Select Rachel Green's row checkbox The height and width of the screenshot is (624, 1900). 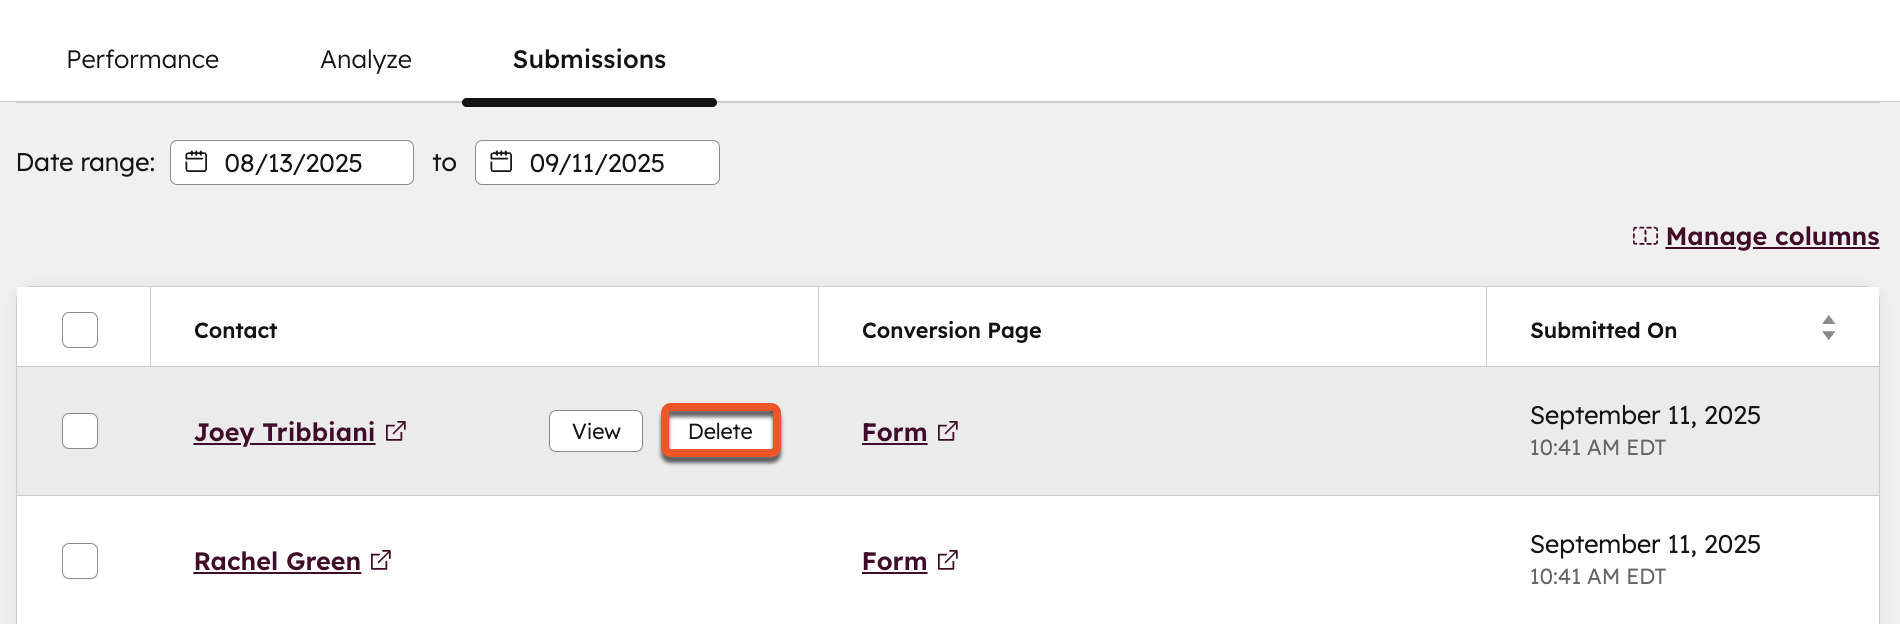[80, 561]
